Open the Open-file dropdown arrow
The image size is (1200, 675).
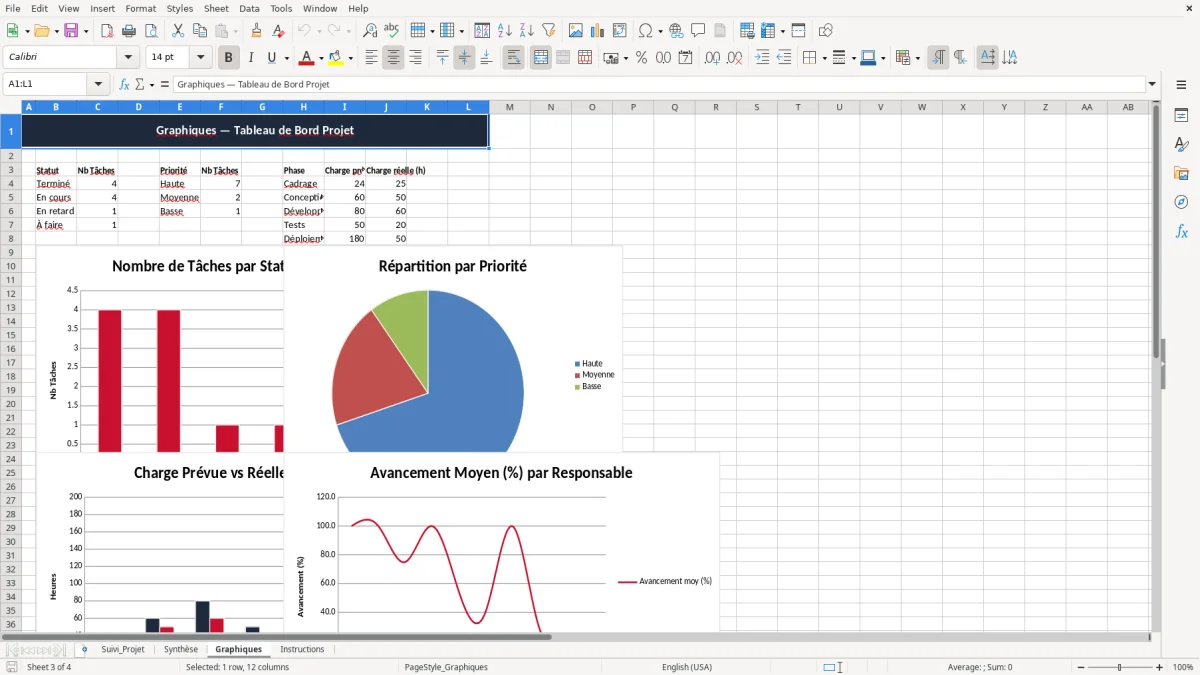tap(56, 31)
